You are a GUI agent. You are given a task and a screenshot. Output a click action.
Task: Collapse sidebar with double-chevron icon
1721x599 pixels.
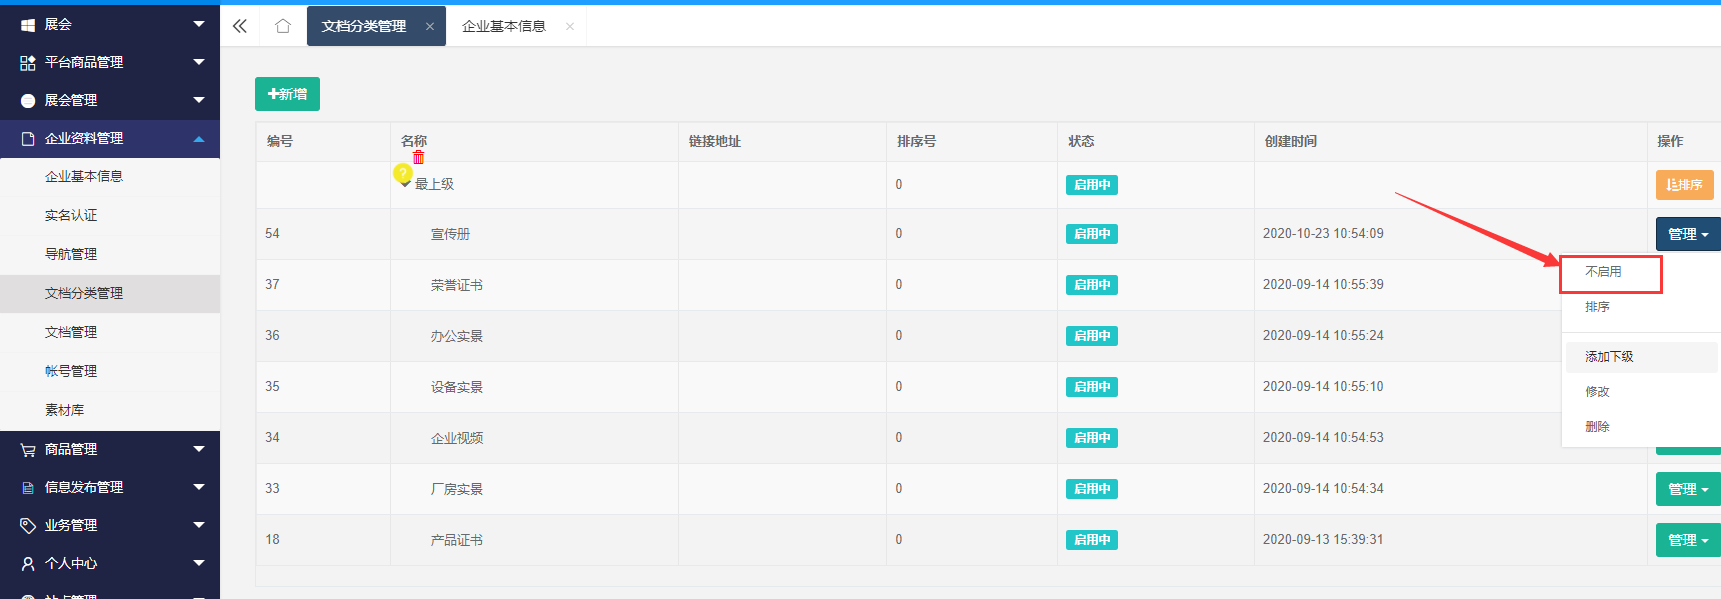coord(240,26)
